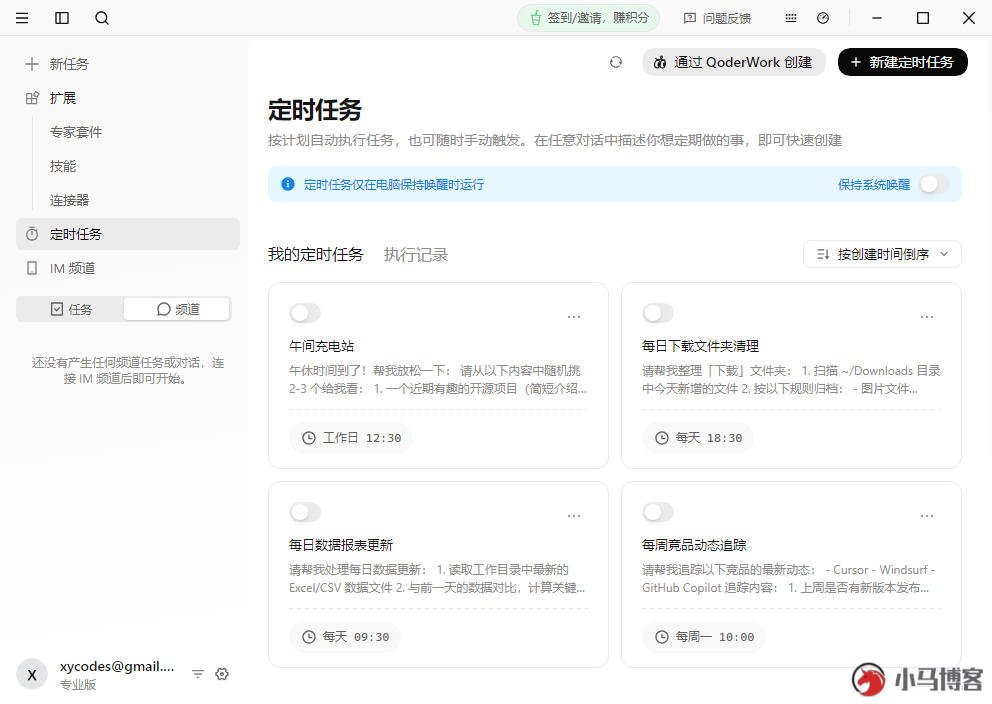Open 问题反馈 feedback link
The image size is (992, 704).
click(x=717, y=18)
